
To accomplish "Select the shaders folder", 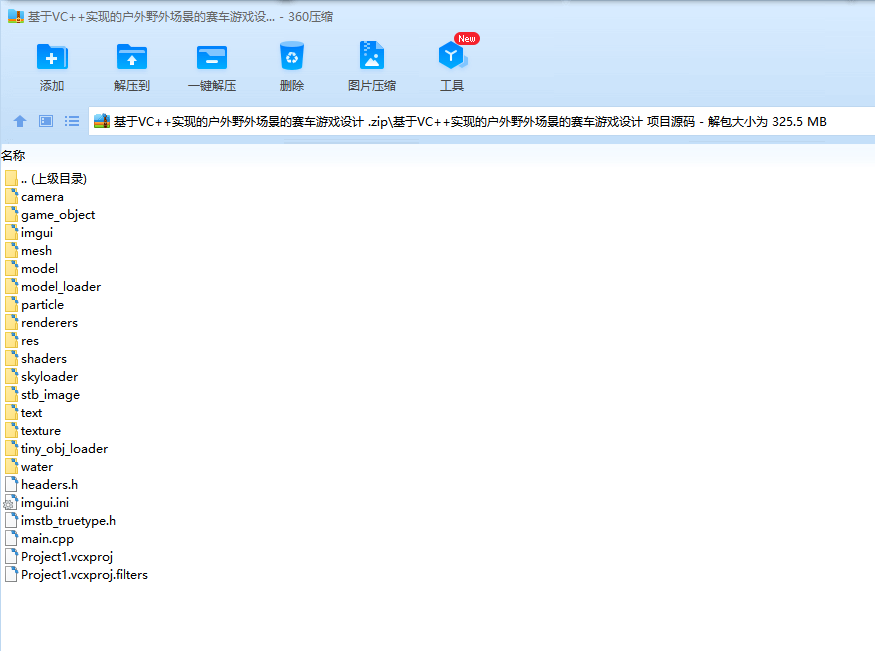I will pos(36,359).
